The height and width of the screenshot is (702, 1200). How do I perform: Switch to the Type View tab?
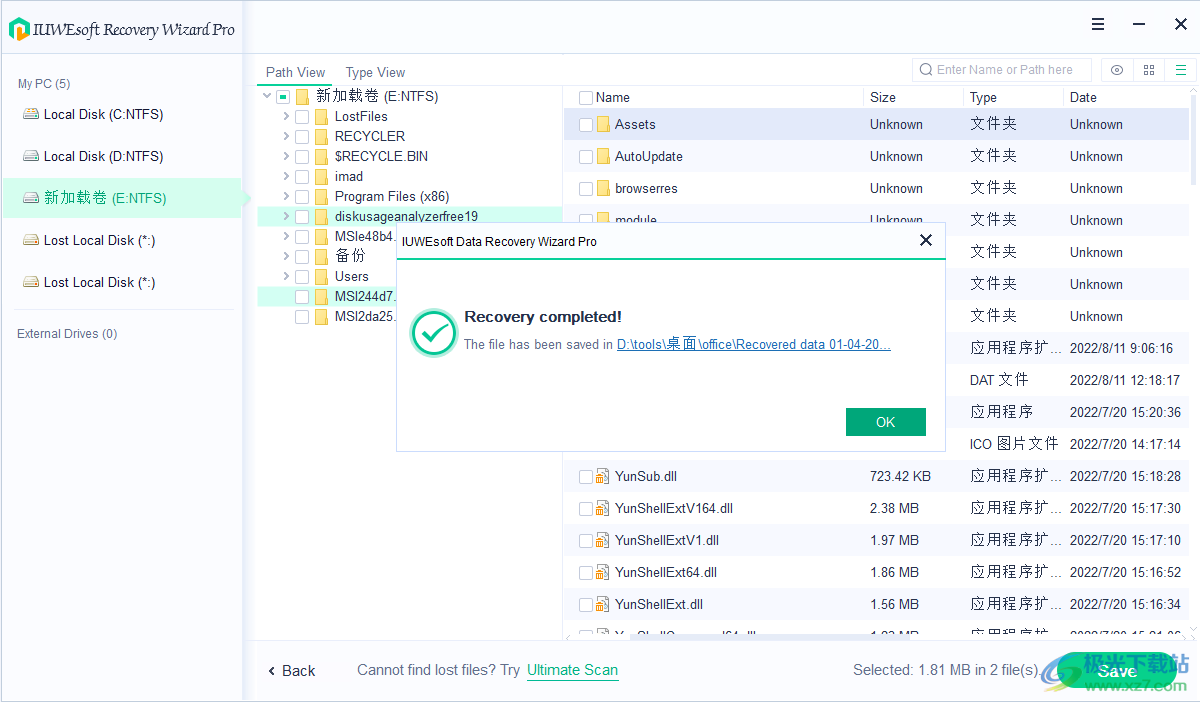click(375, 72)
